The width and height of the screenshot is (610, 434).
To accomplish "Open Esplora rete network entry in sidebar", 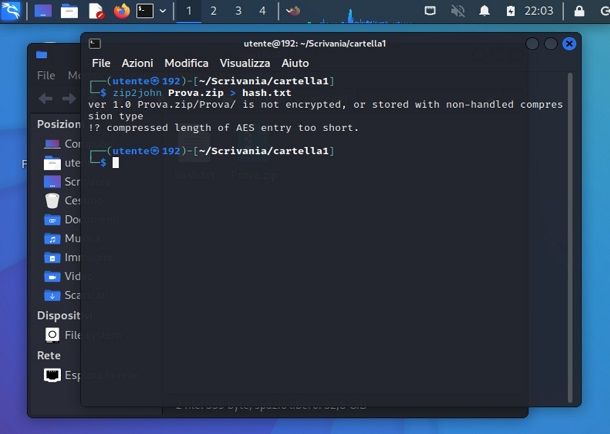I will (61, 375).
